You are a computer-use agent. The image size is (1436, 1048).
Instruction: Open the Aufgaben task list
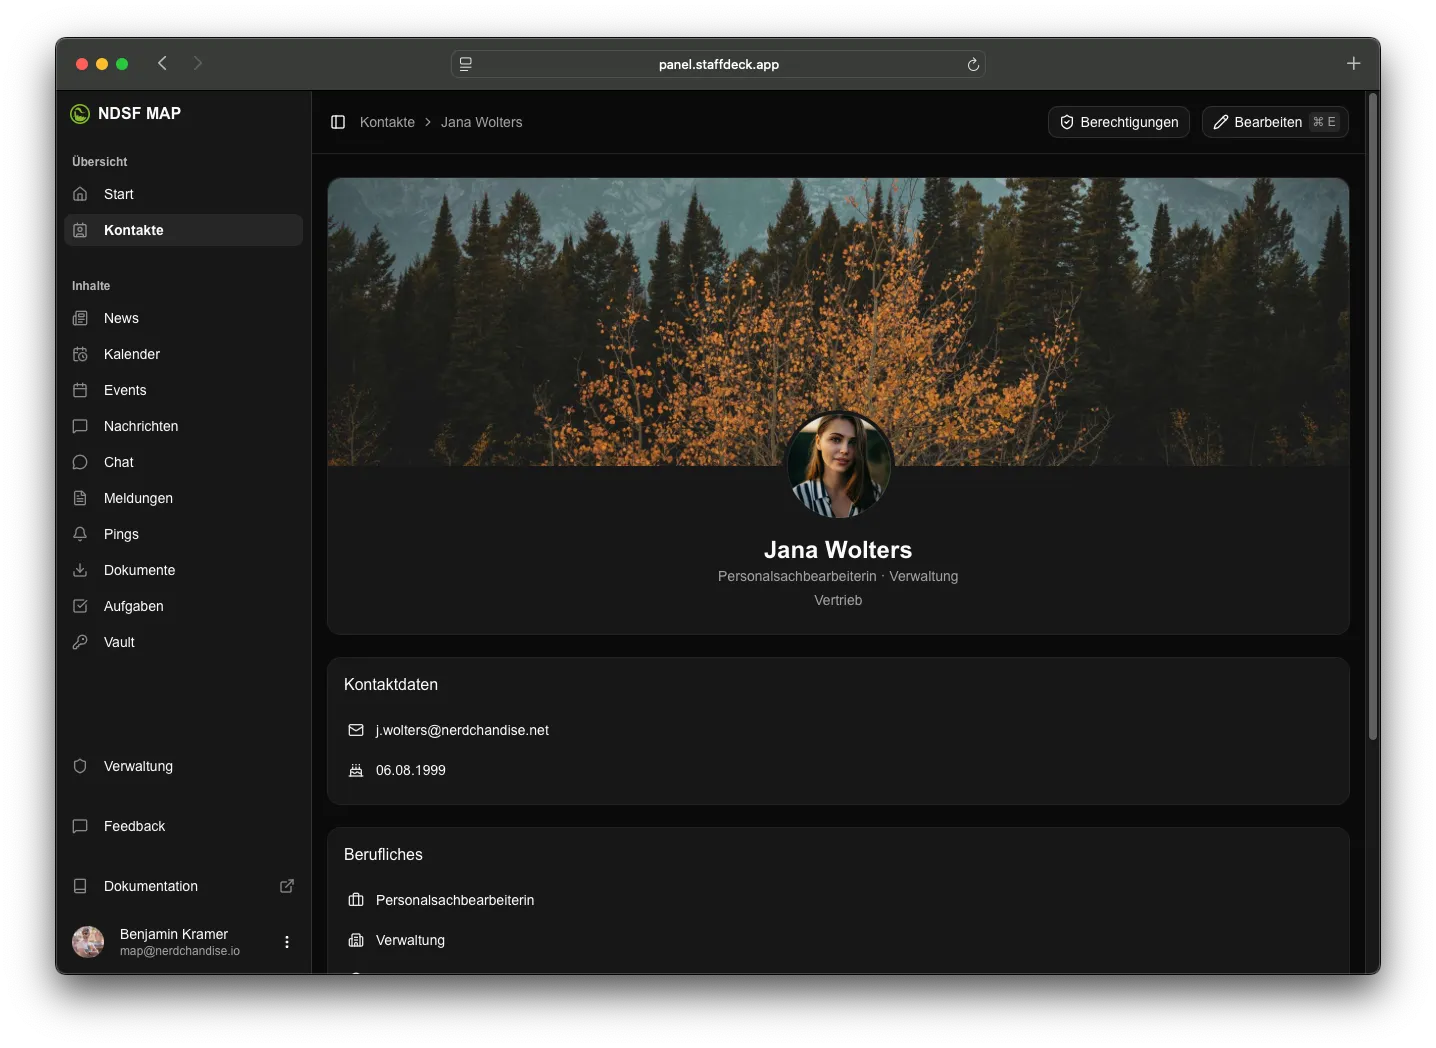[x=184, y=606]
